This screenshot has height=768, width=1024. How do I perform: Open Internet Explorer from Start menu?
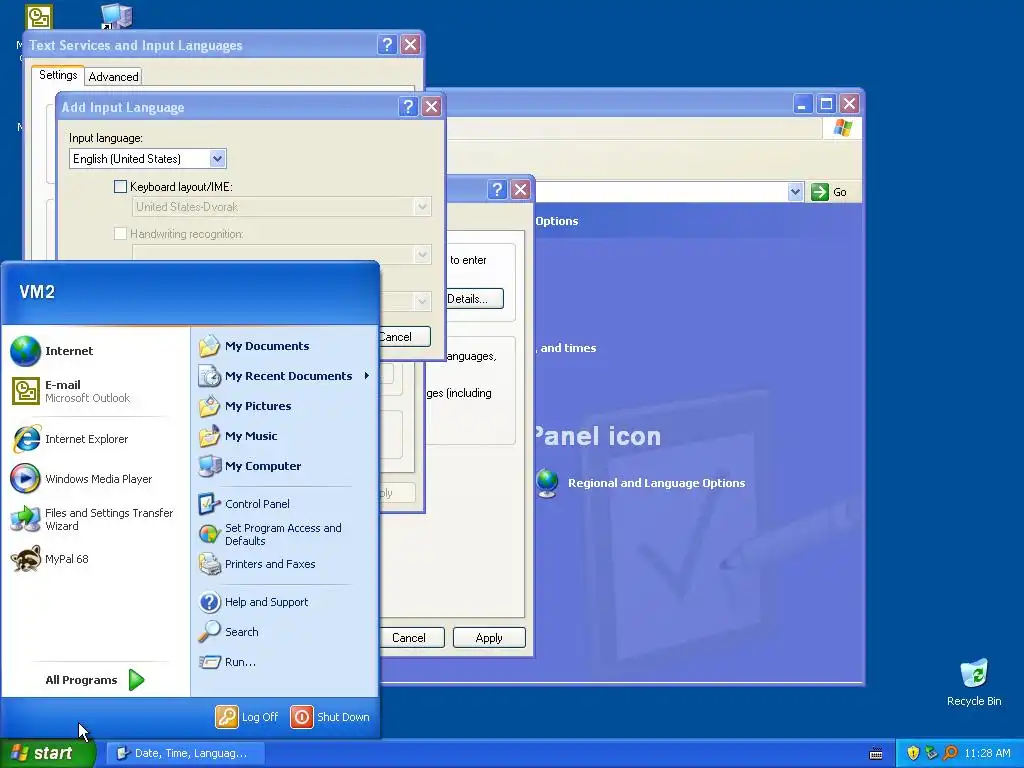tap(70, 439)
